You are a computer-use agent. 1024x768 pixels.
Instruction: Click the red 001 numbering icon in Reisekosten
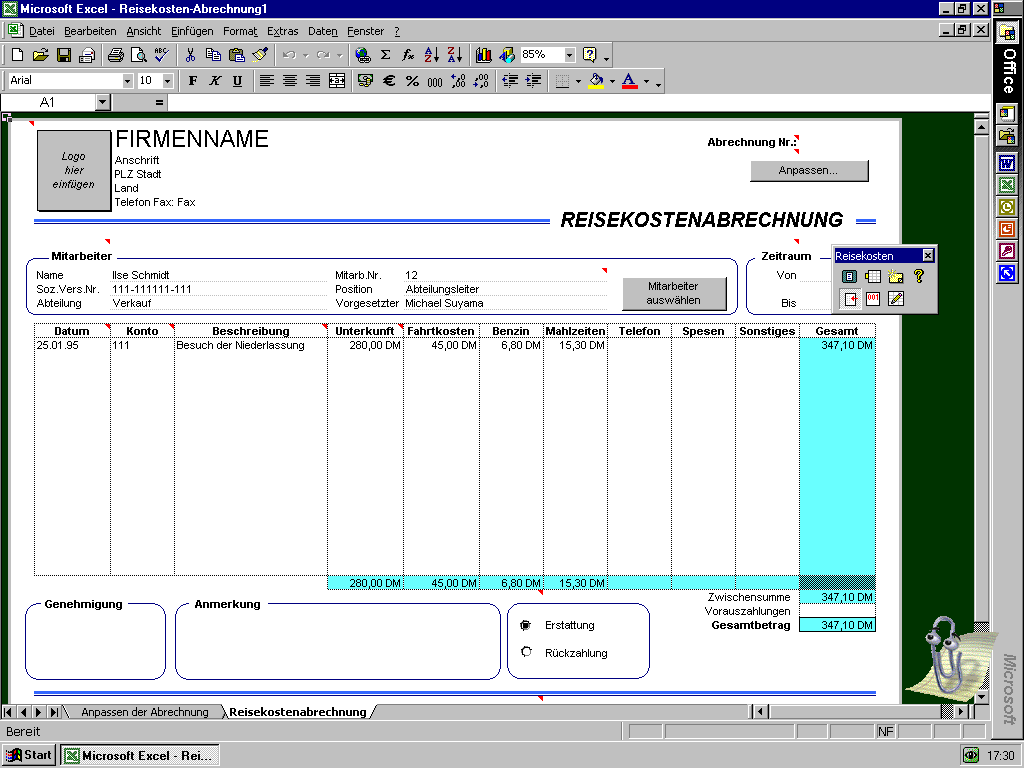pos(873,298)
